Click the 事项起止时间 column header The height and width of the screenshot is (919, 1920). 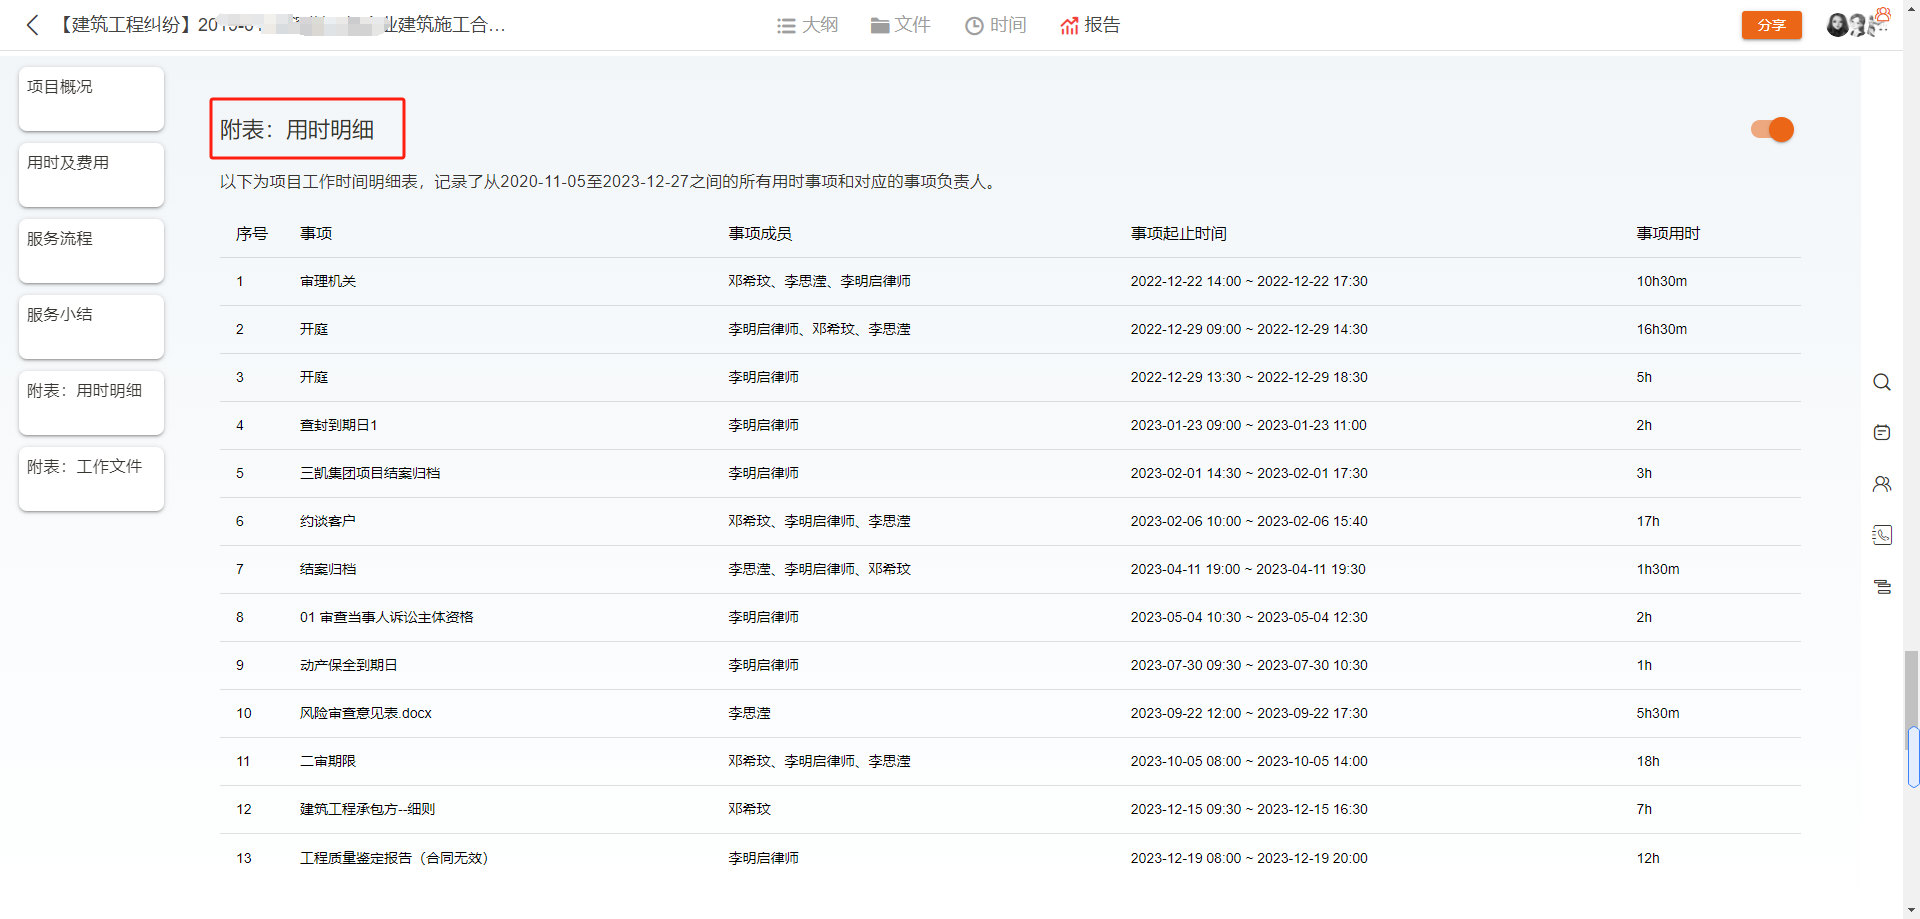point(1179,234)
